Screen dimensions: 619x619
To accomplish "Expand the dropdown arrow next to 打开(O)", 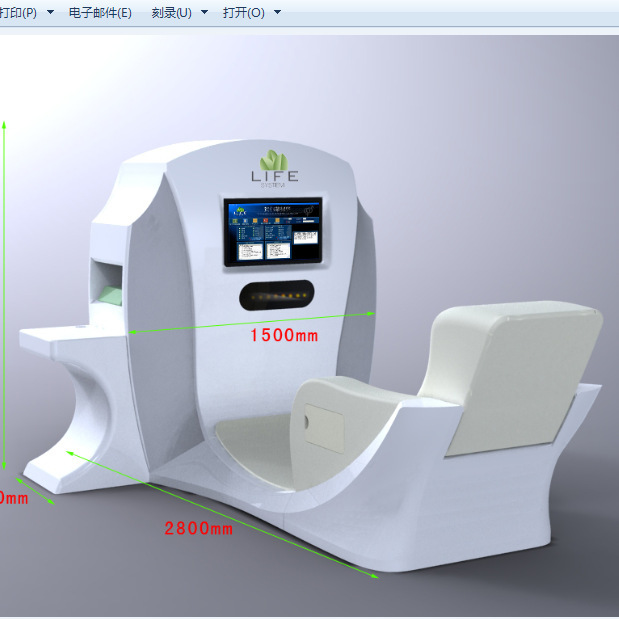I will click(278, 12).
